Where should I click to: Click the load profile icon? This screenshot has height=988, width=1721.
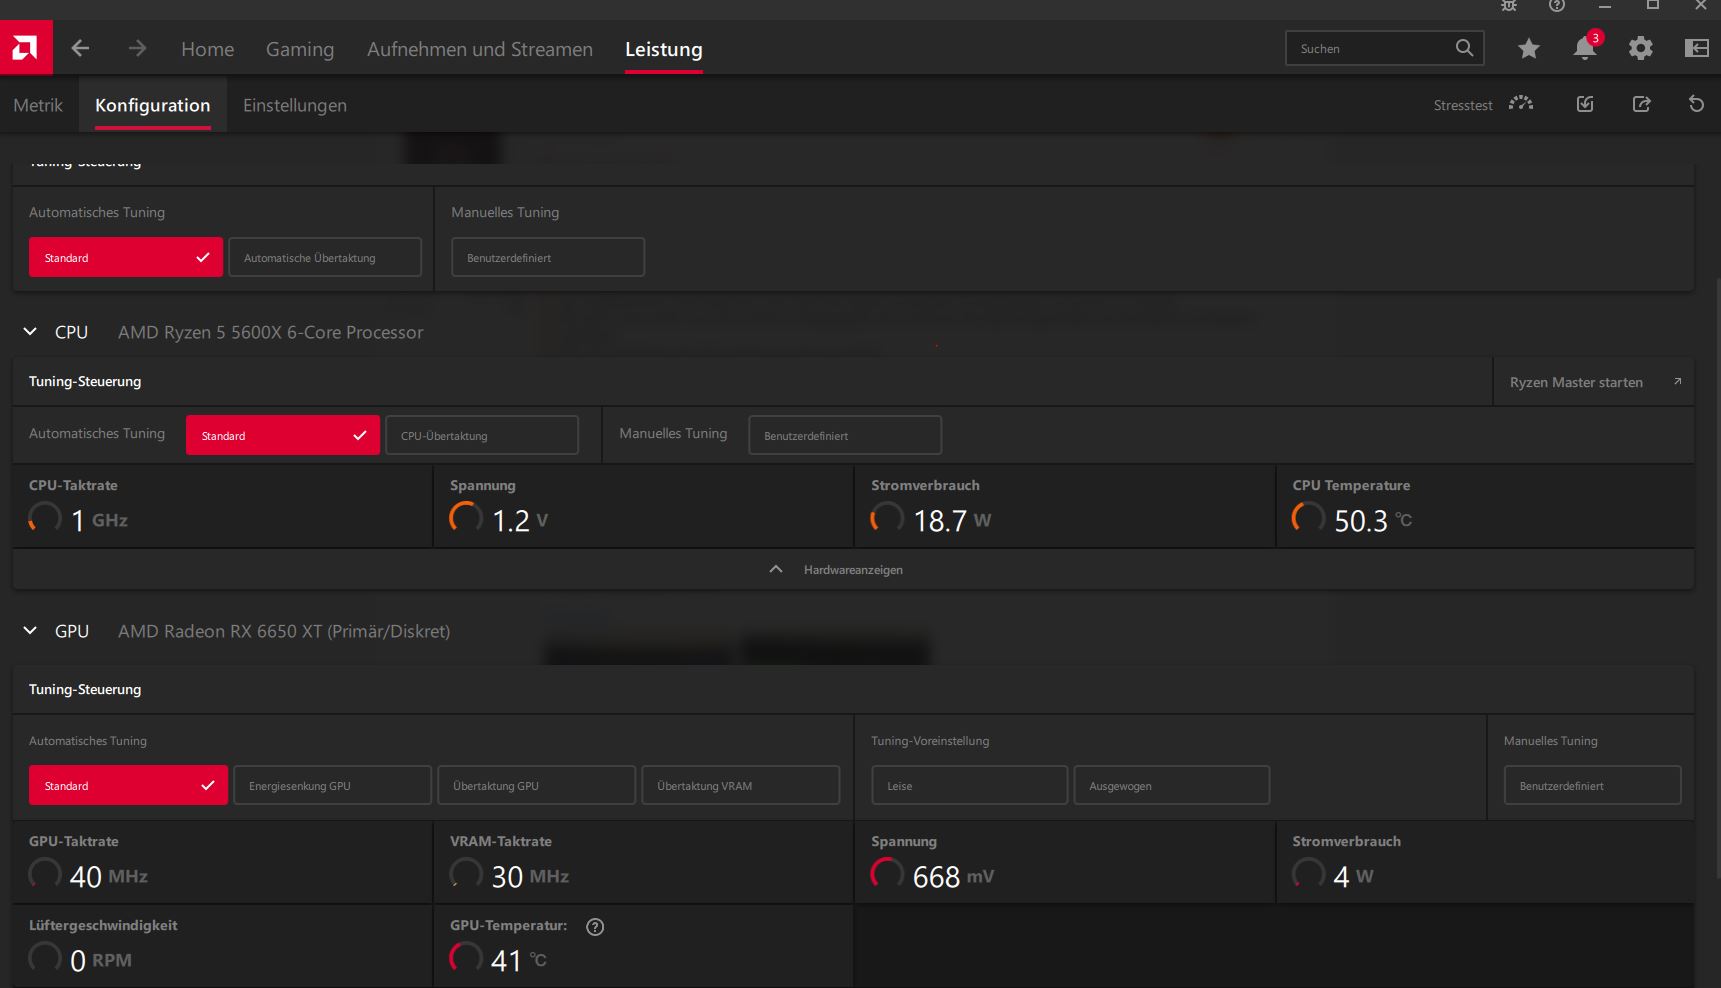1585,104
